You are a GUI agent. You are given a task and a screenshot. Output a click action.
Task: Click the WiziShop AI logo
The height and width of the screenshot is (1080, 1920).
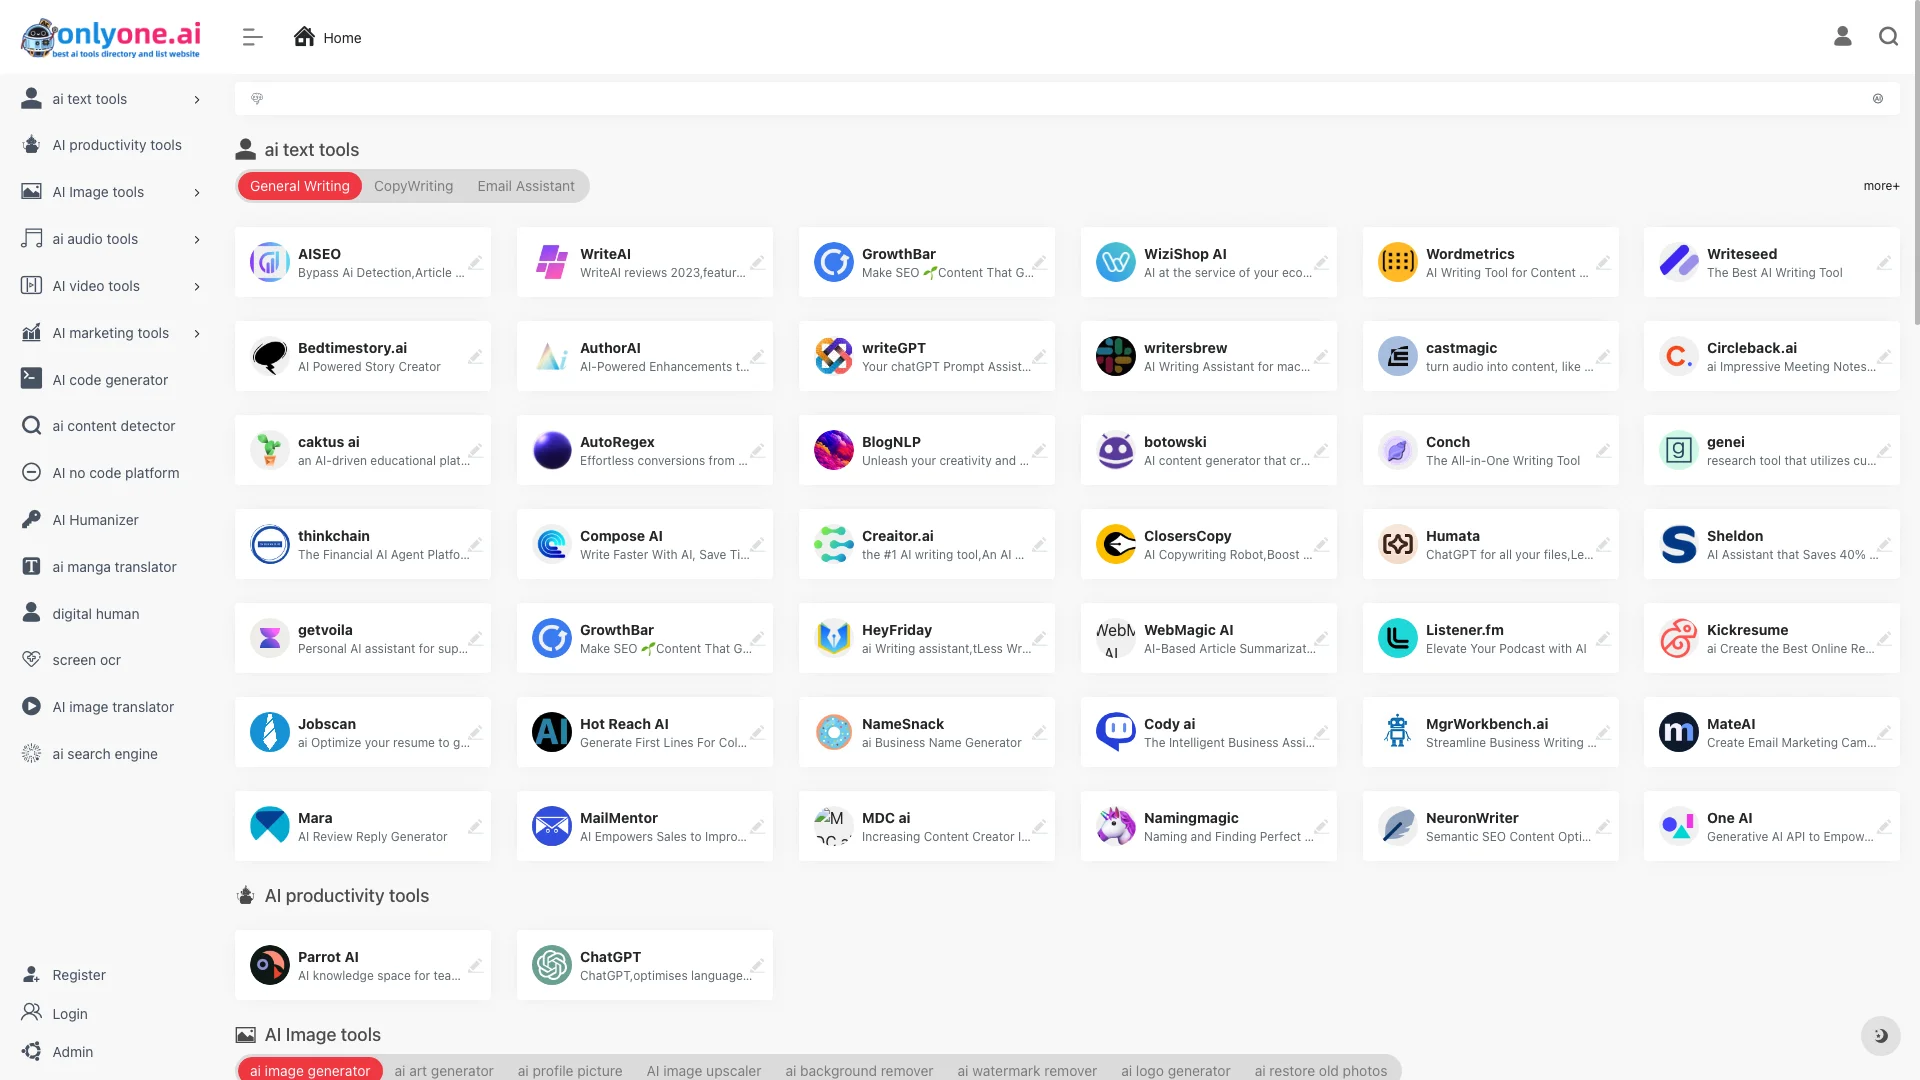pyautogui.click(x=1116, y=262)
